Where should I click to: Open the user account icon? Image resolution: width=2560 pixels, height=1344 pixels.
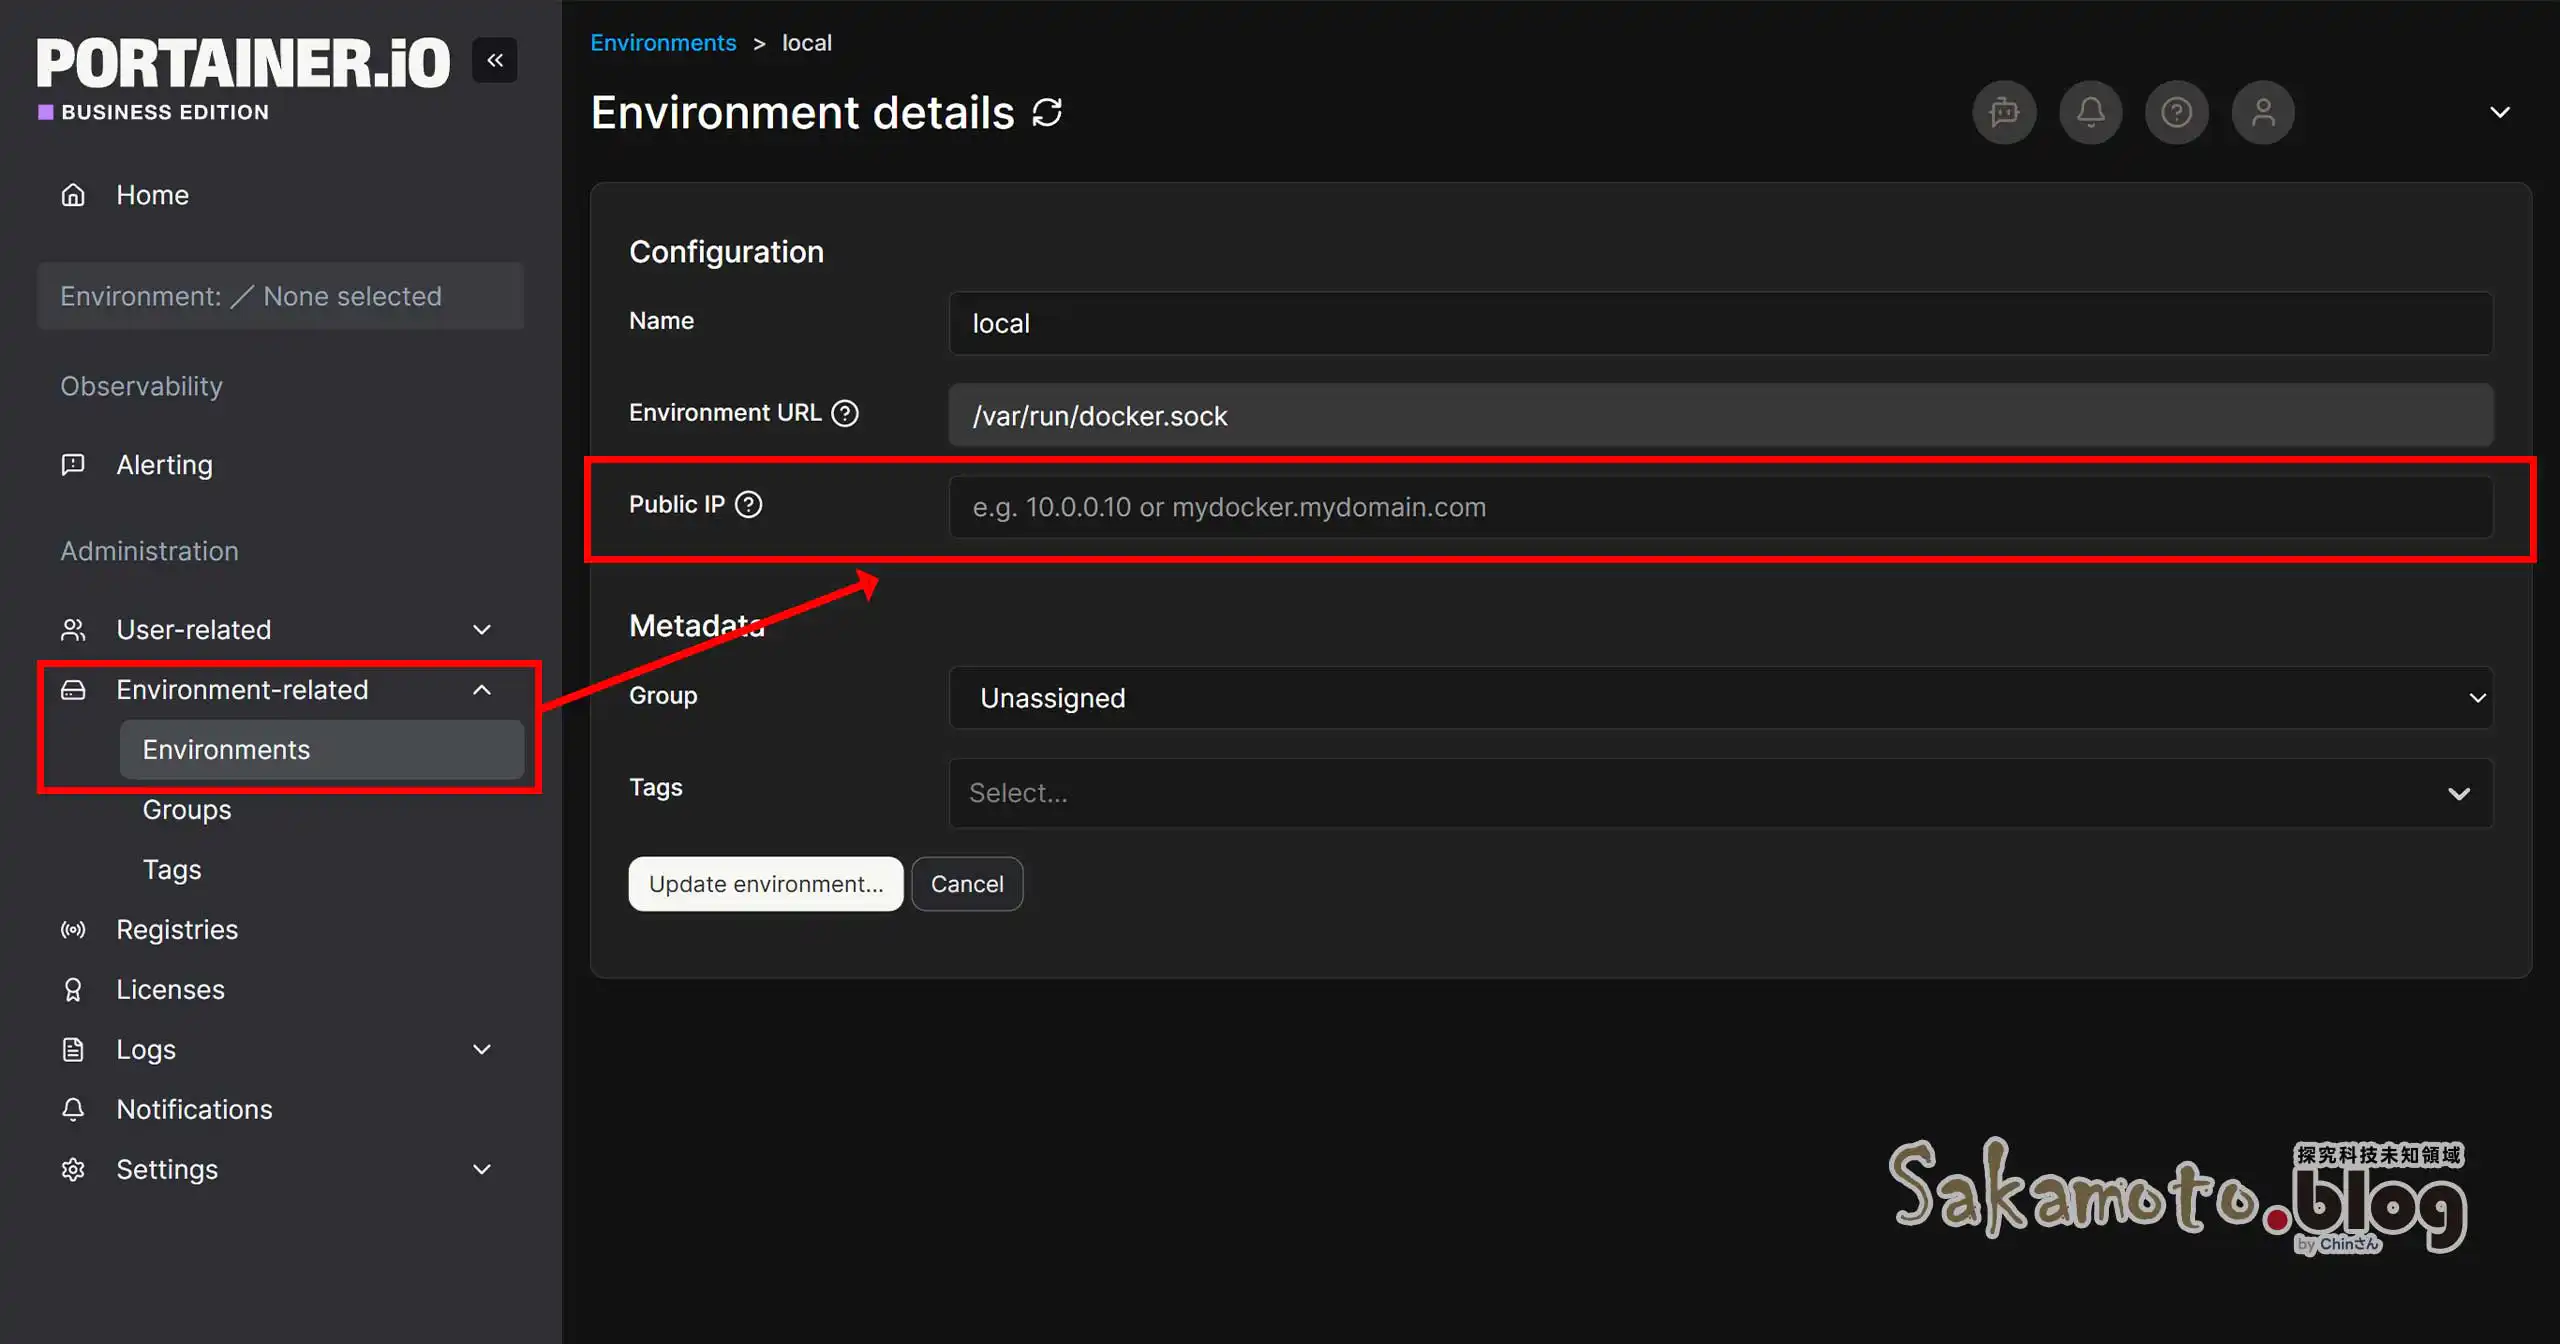pos(2263,112)
